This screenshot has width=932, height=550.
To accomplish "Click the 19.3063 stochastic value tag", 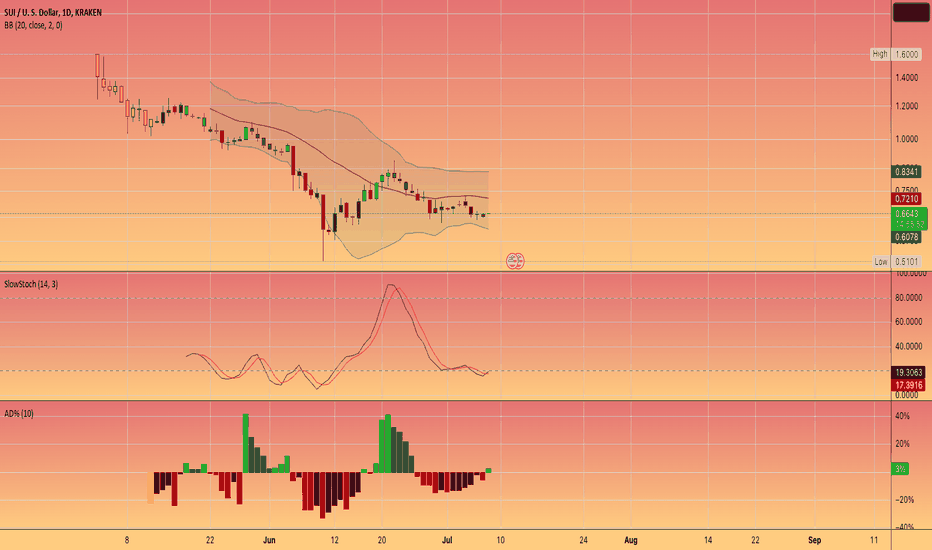I will coord(908,373).
